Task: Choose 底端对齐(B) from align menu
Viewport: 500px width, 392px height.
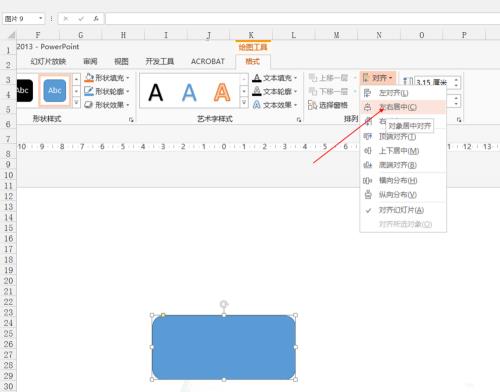Action: (403, 165)
